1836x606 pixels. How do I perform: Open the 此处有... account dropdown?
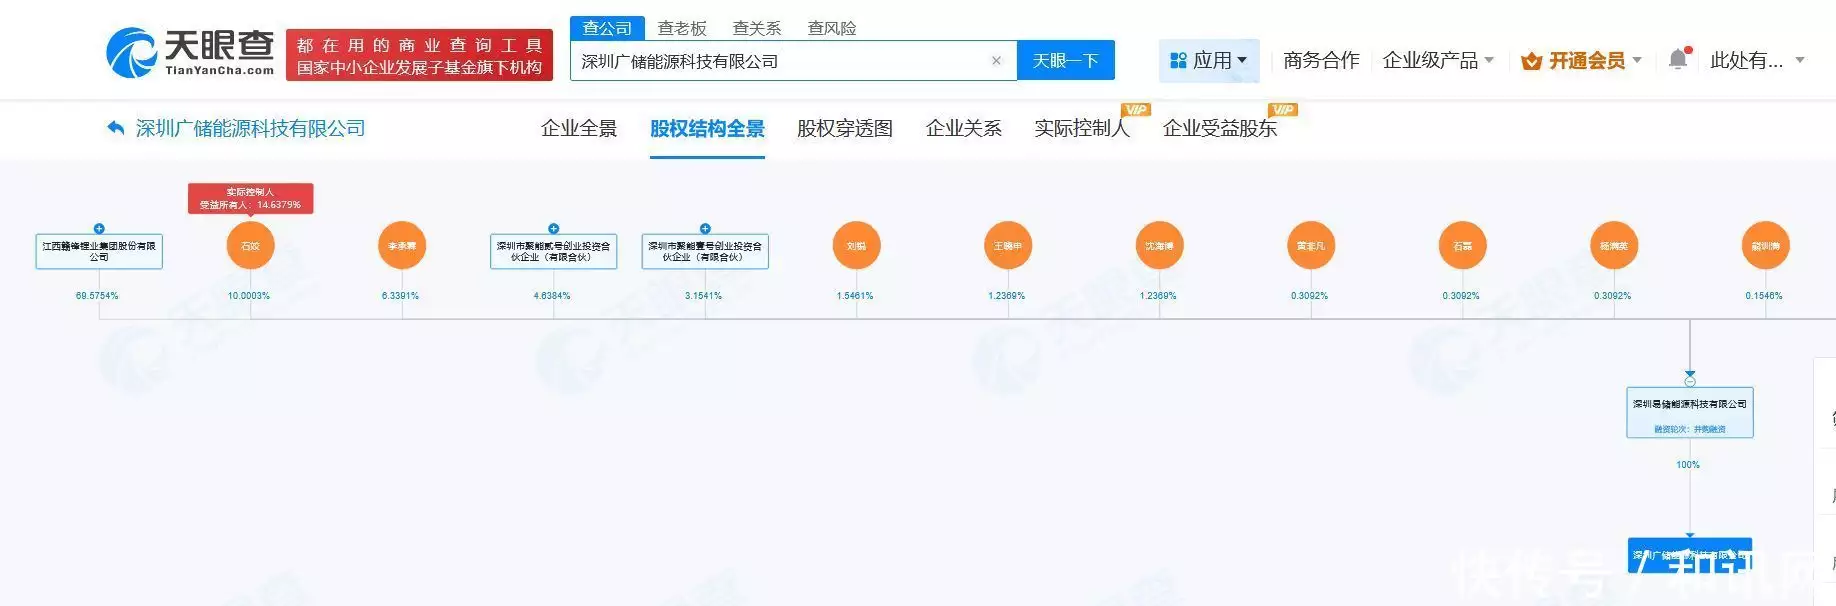click(x=1757, y=61)
